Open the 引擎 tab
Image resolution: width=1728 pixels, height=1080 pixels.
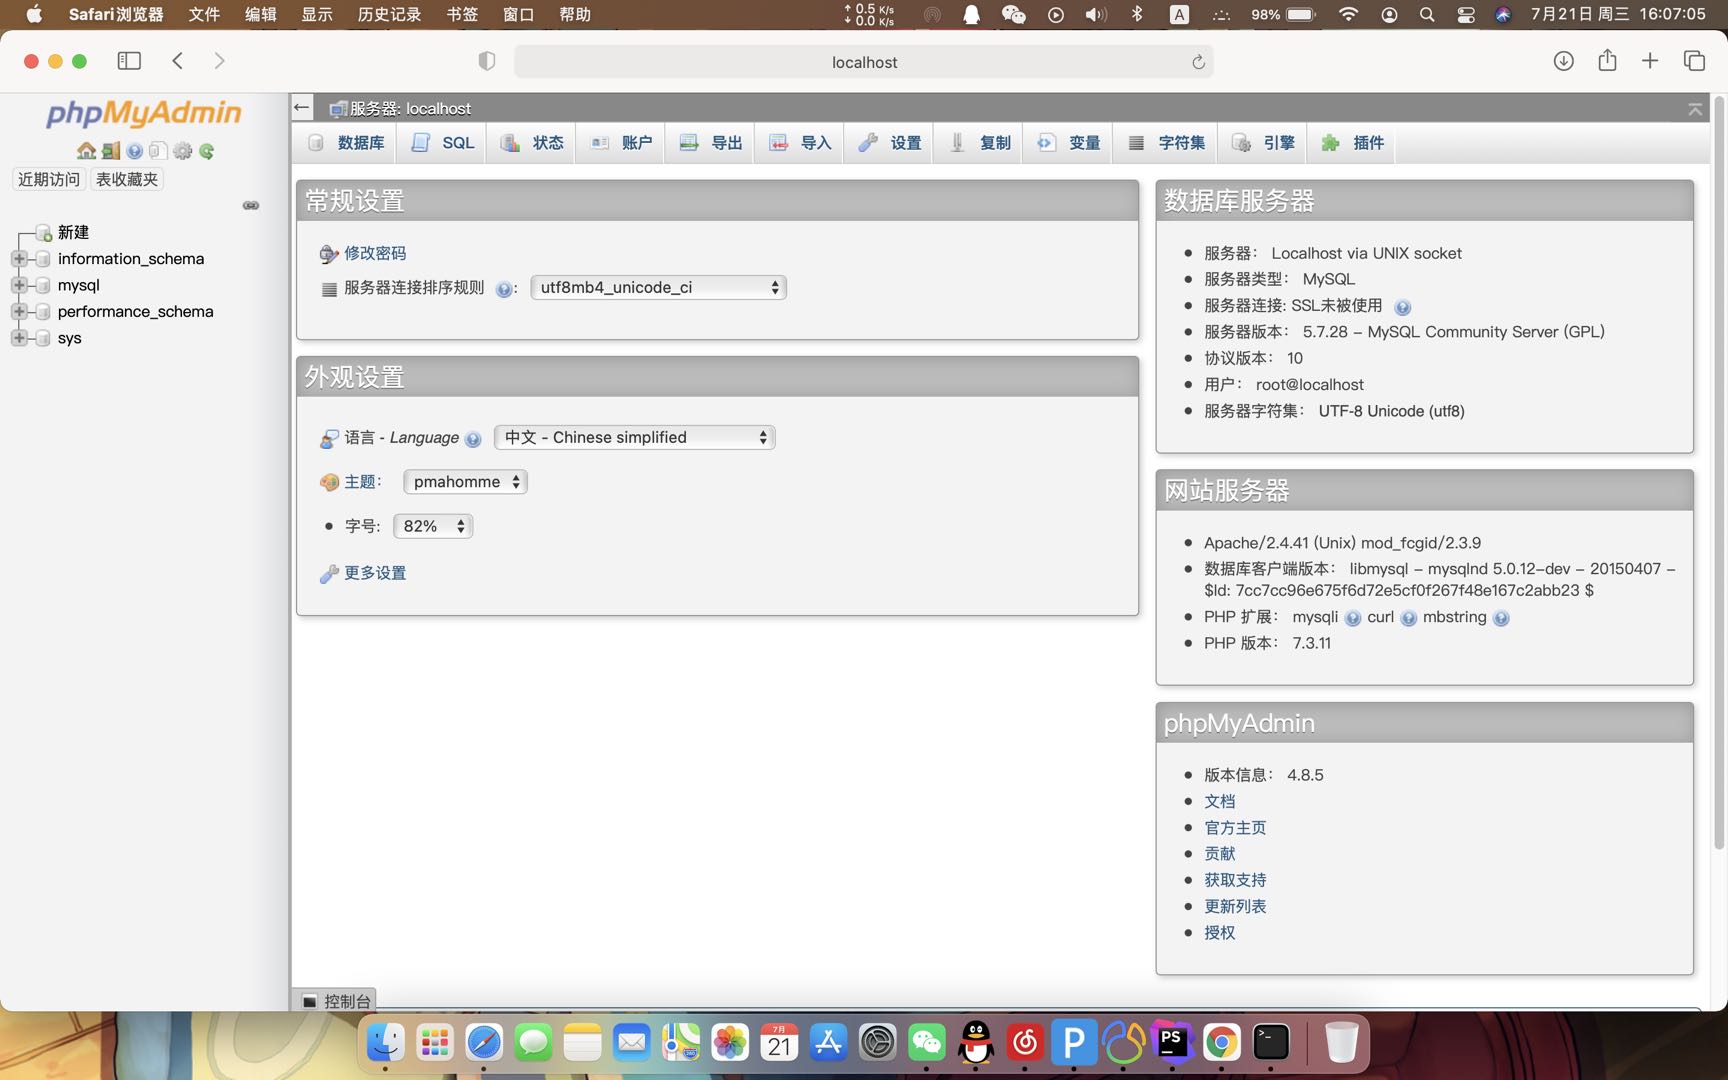pyautogui.click(x=1263, y=143)
